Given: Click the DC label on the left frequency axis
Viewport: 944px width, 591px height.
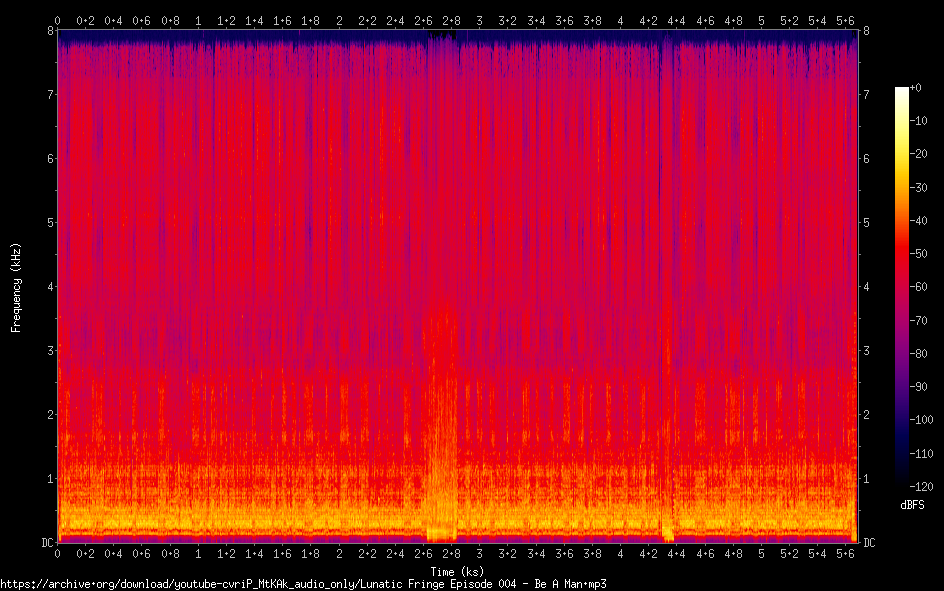Looking at the screenshot, I should pos(45,542).
